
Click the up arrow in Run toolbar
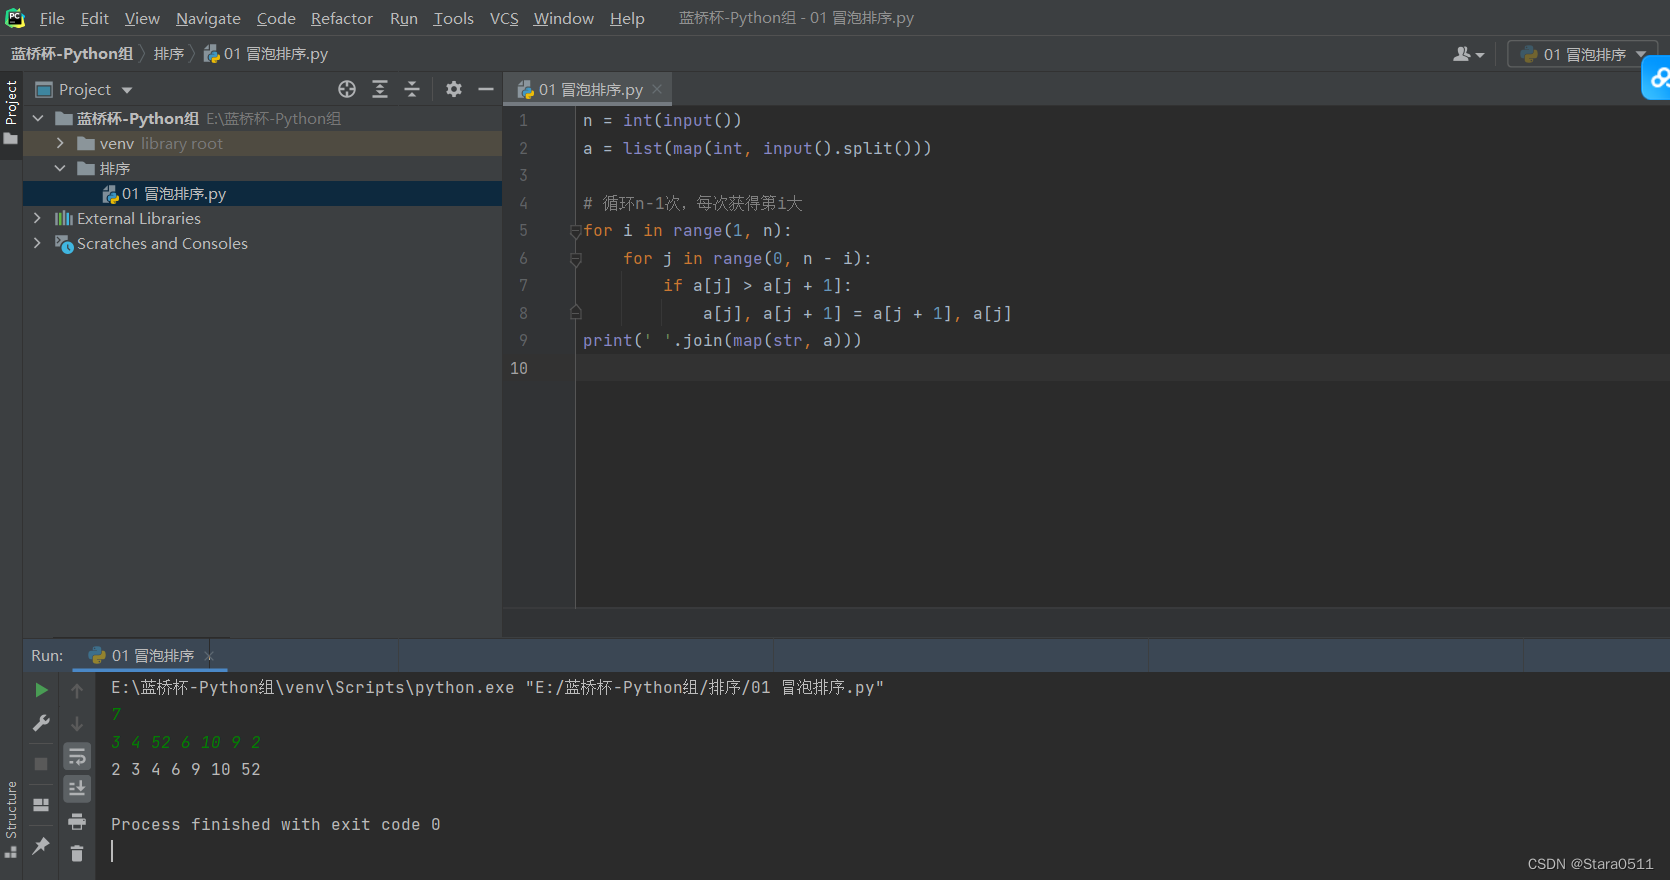(77, 690)
